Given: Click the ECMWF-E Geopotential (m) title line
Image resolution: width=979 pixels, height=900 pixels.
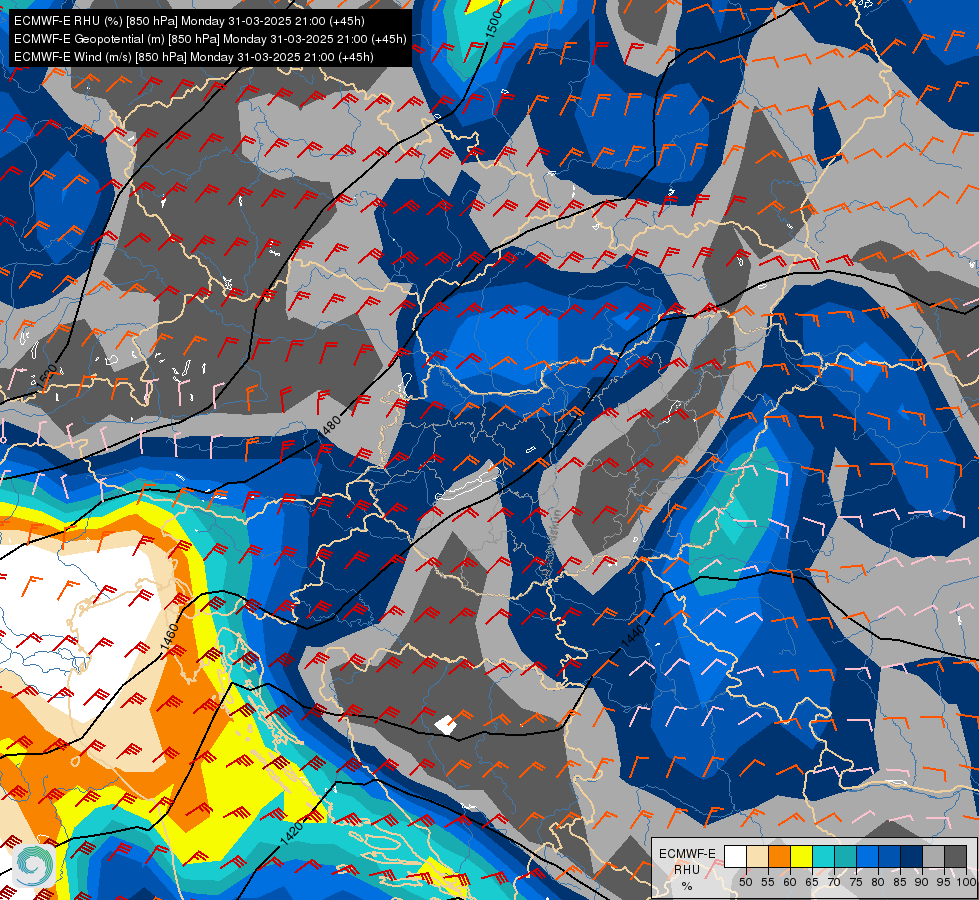Looking at the screenshot, I should tap(210, 39).
